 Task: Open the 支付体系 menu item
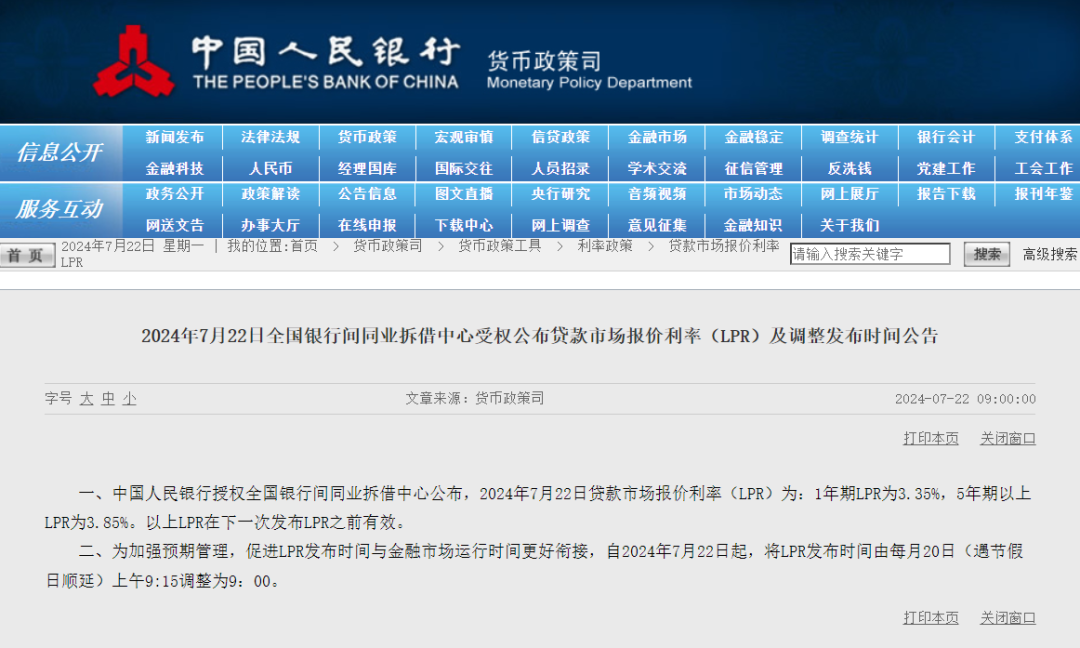[x=1043, y=137]
